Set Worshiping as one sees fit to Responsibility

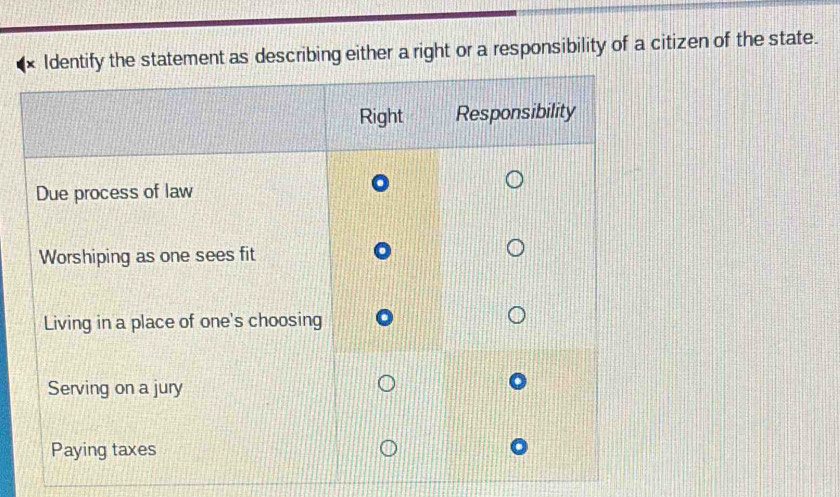pyautogui.click(x=514, y=248)
